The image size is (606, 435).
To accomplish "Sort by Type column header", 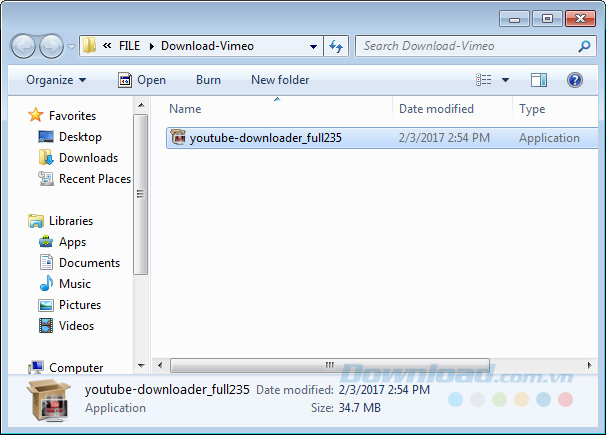I will point(532,109).
